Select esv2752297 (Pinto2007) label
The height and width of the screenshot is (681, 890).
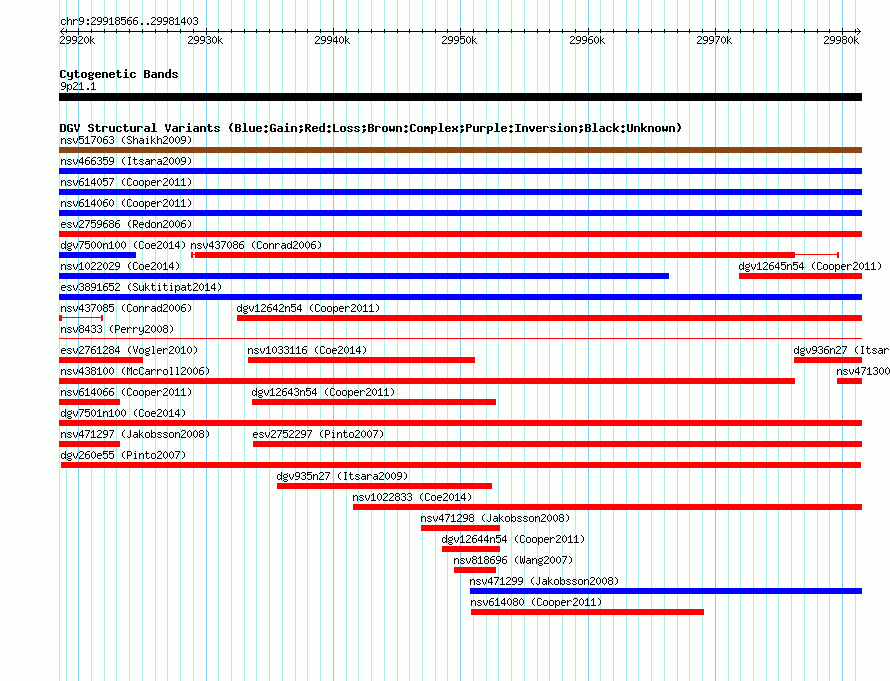tap(318, 434)
